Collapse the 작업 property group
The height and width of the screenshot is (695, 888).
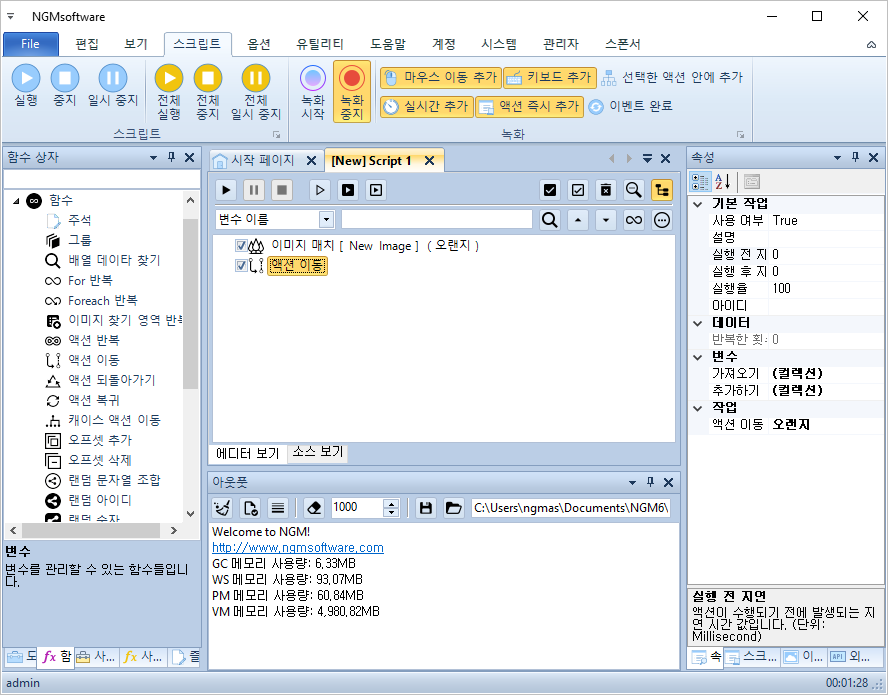[698, 408]
